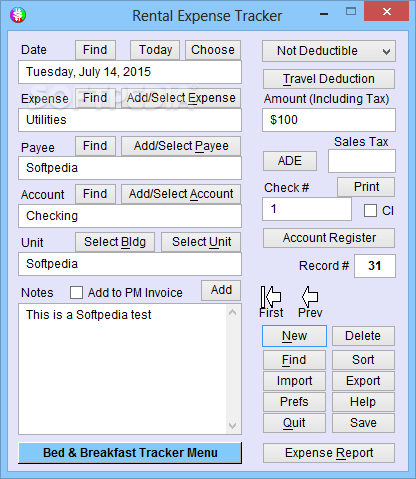Go to previous record with Prev arrow
416x479 pixels.
pyautogui.click(x=310, y=296)
